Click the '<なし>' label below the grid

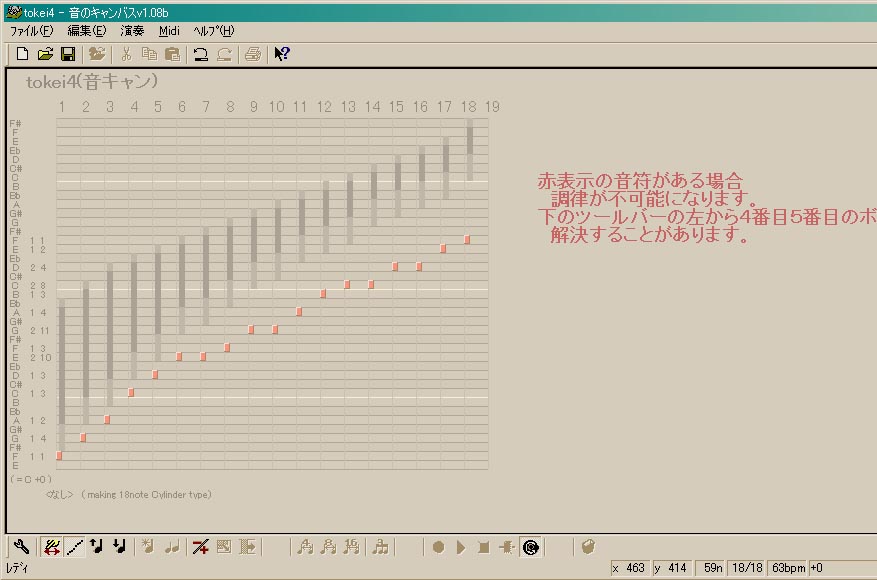(59, 494)
